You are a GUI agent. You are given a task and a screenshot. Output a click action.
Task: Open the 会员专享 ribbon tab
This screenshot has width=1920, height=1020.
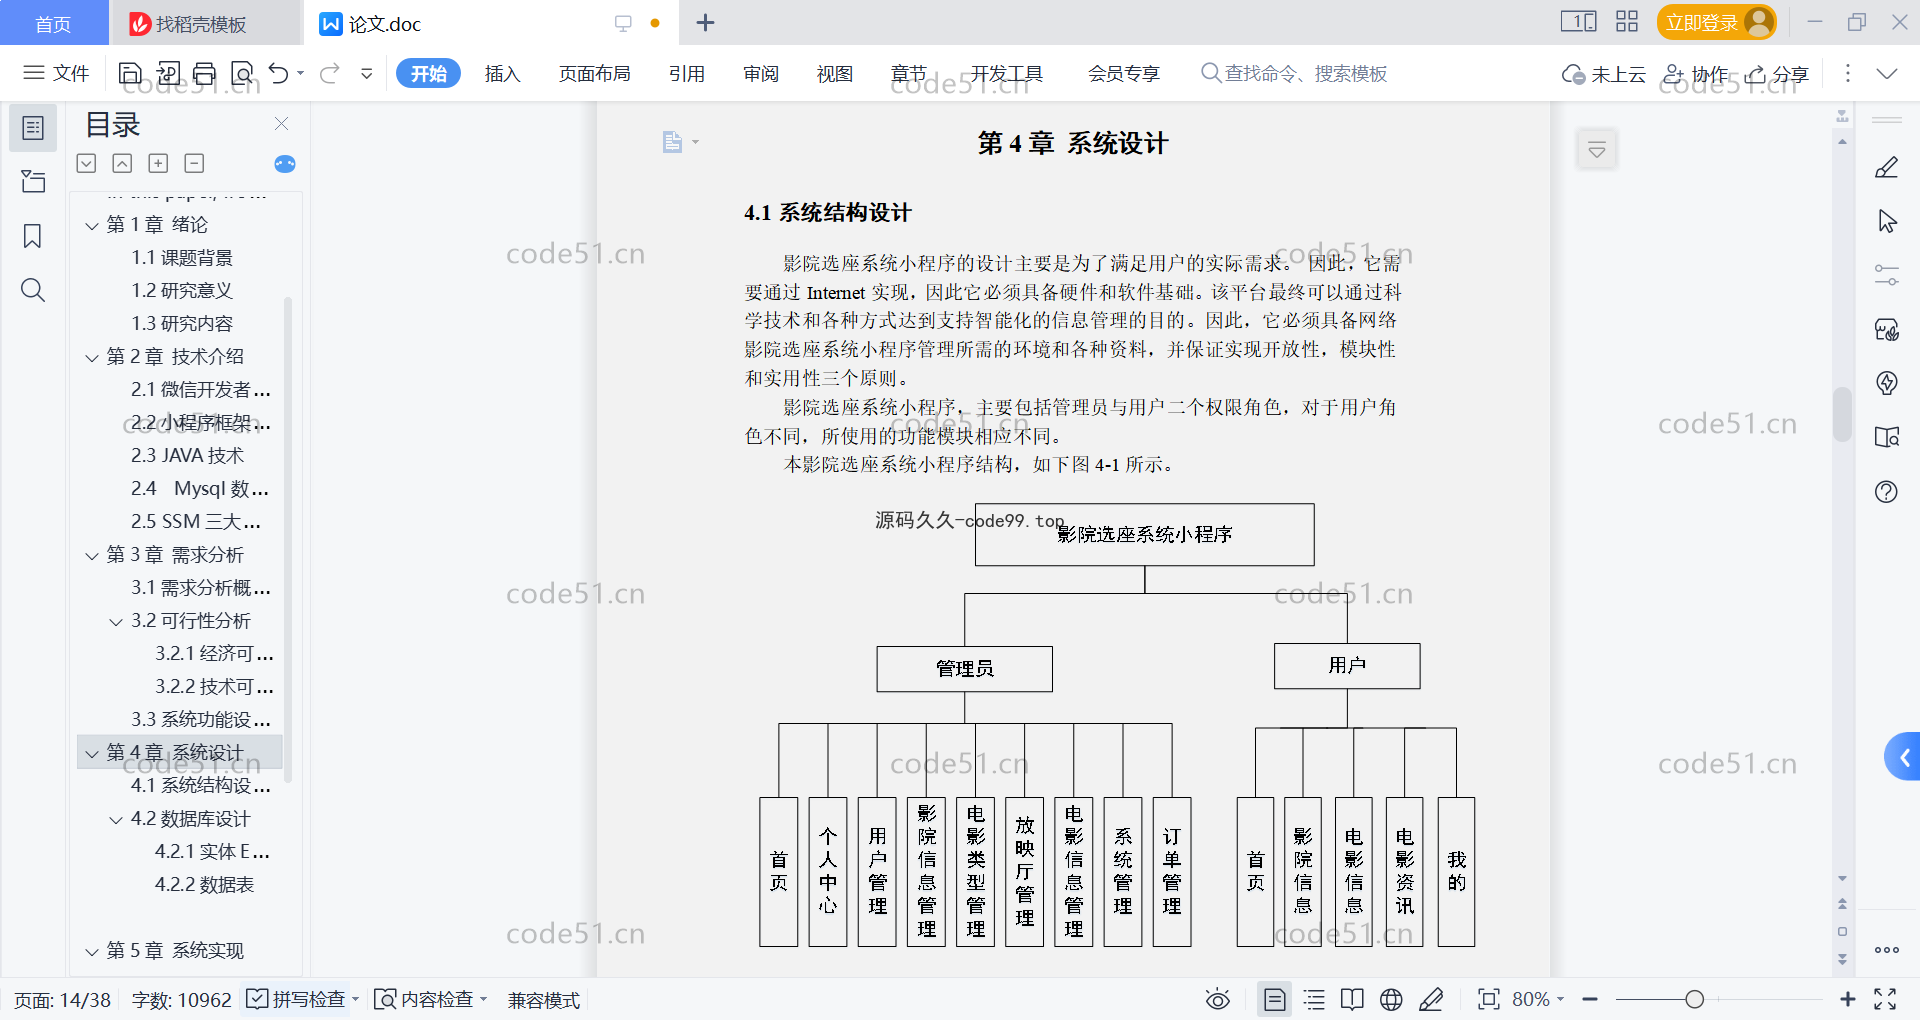click(x=1124, y=74)
